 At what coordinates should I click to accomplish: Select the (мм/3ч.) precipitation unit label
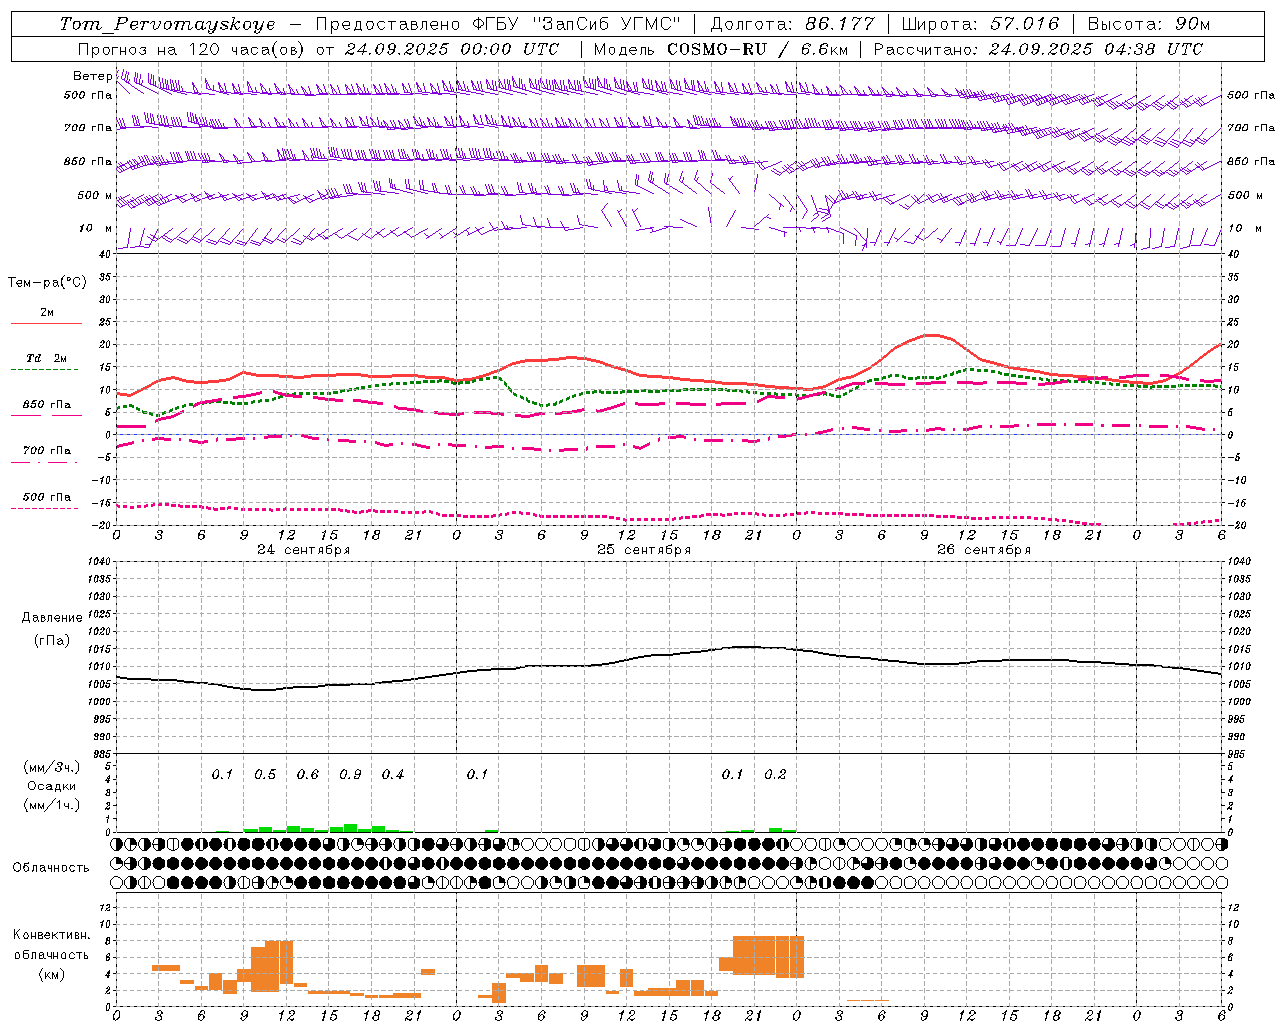[x=52, y=767]
